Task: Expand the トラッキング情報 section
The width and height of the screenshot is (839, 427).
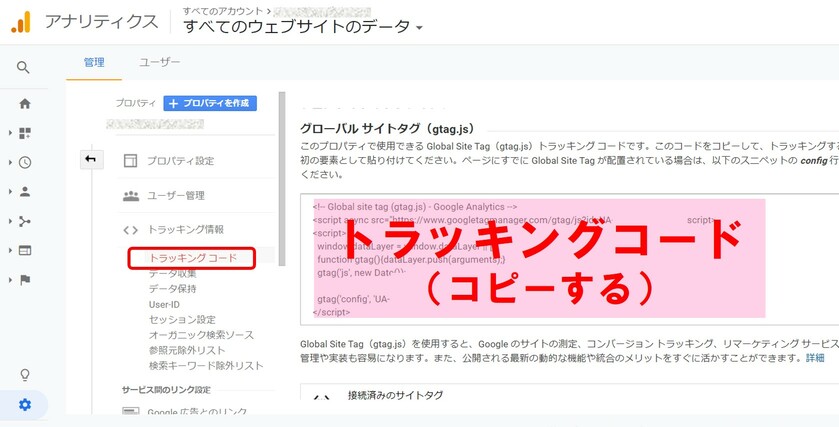Action: 184,230
